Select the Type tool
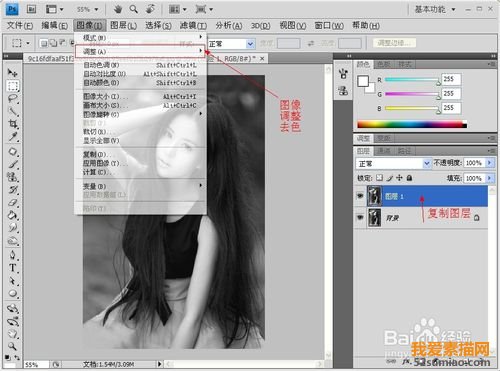500x371 pixels. [x=13, y=268]
